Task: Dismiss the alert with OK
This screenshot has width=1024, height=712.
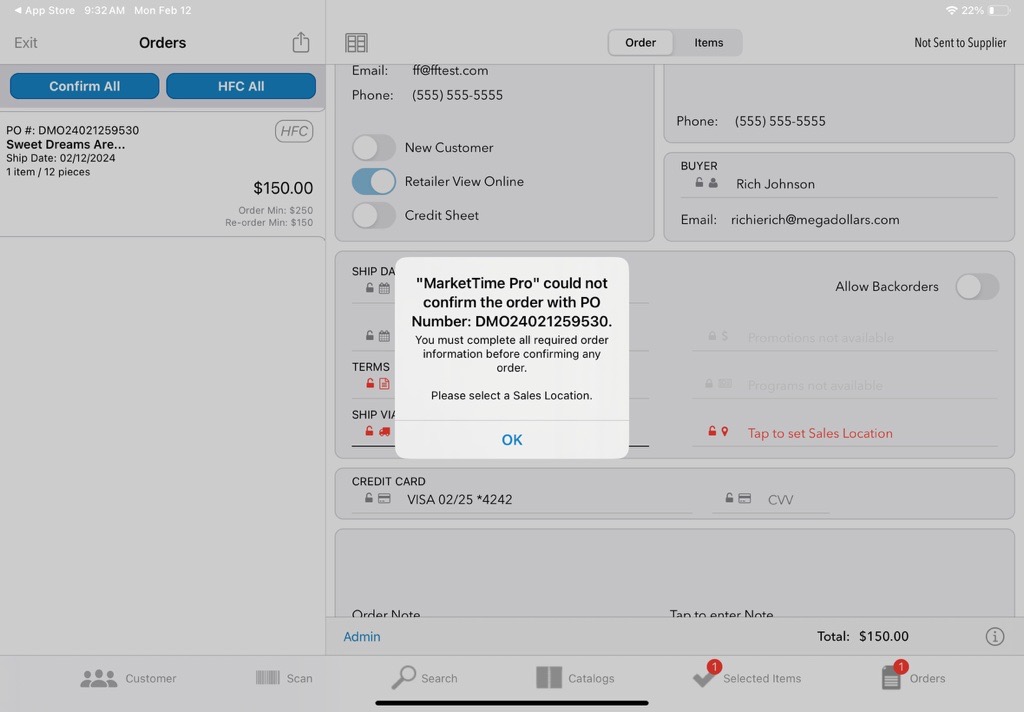Action: pos(511,440)
